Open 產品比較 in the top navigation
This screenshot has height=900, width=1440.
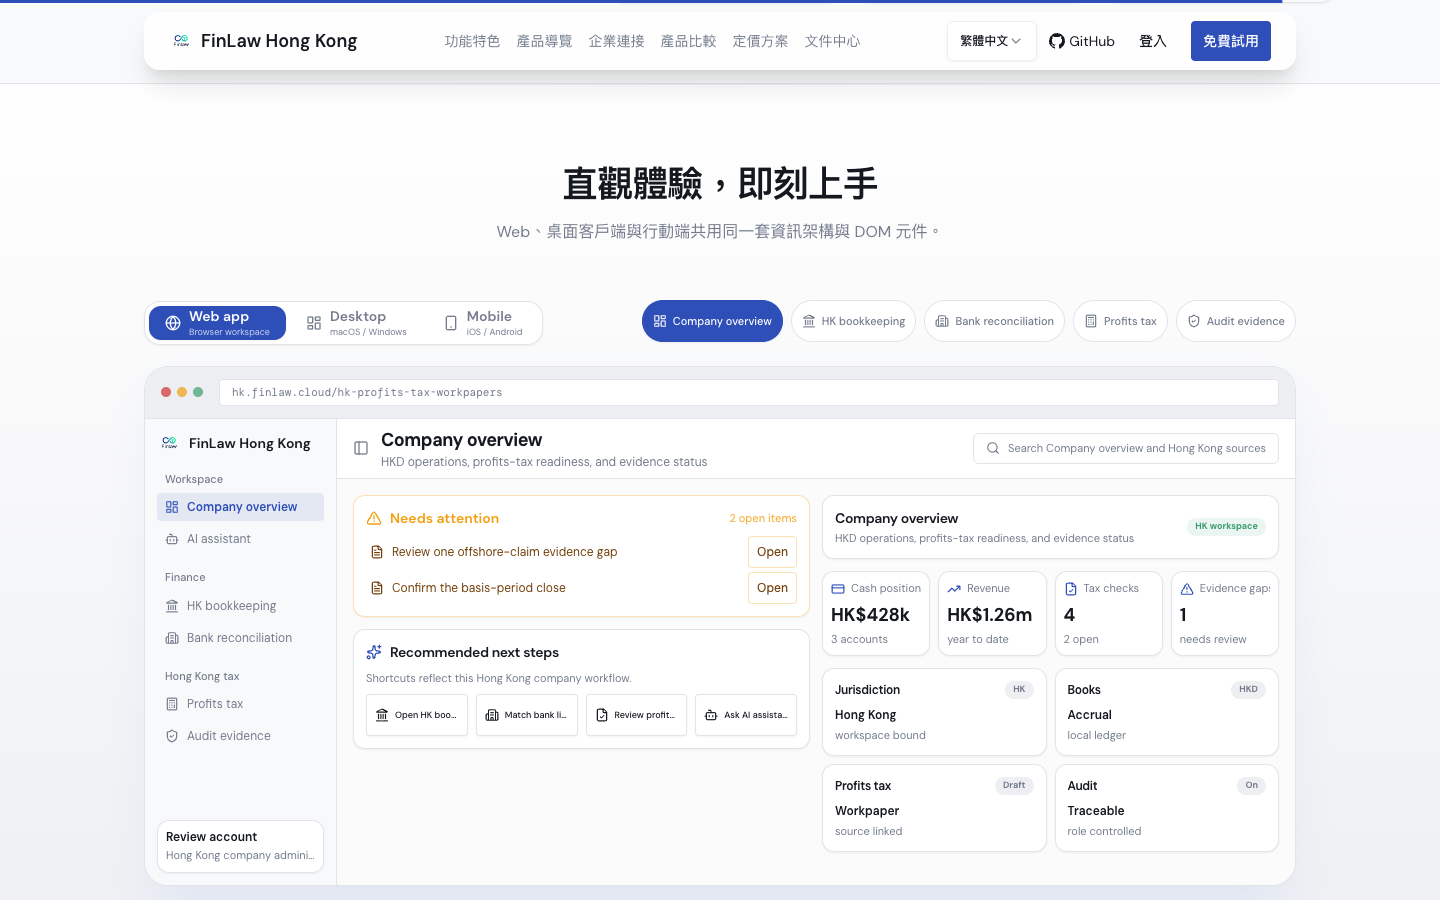pyautogui.click(x=688, y=41)
